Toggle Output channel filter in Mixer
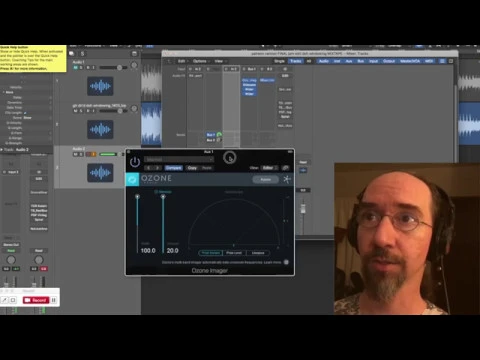480x360 pixels. coord(389,61)
